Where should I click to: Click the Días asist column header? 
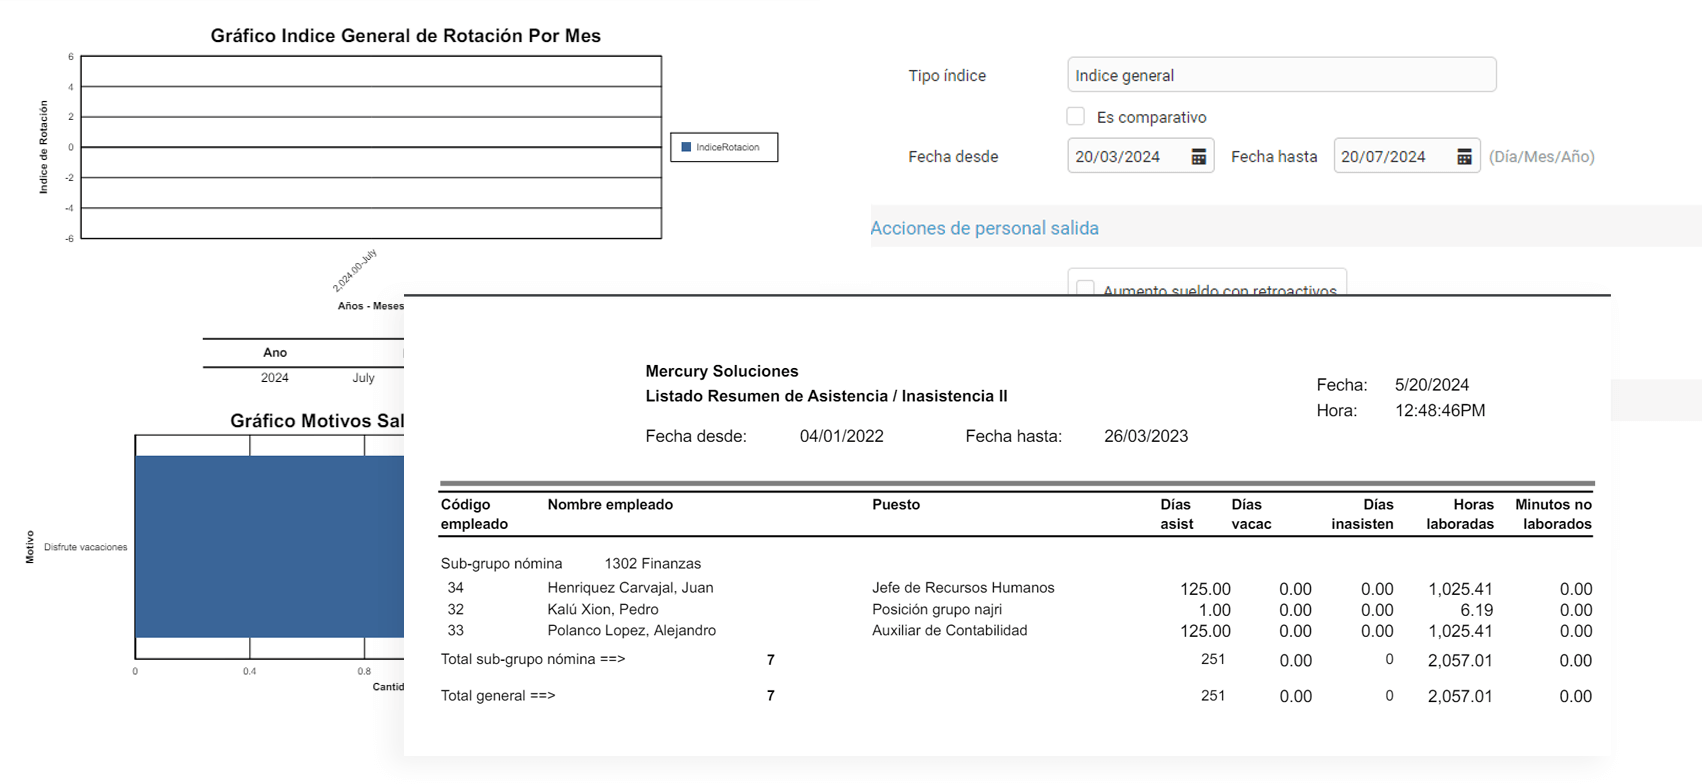(1177, 514)
